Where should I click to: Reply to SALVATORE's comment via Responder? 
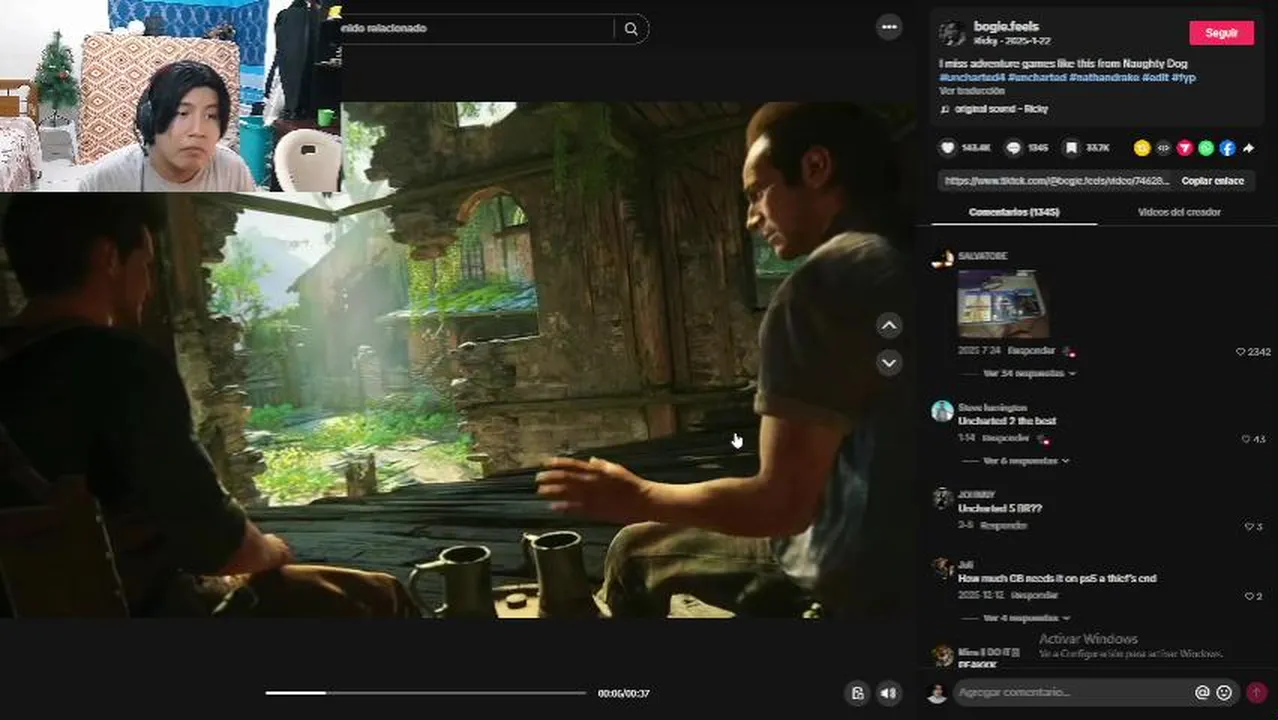click(x=1031, y=352)
